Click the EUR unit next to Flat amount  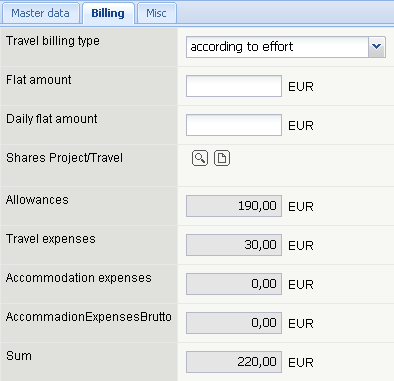(x=301, y=87)
